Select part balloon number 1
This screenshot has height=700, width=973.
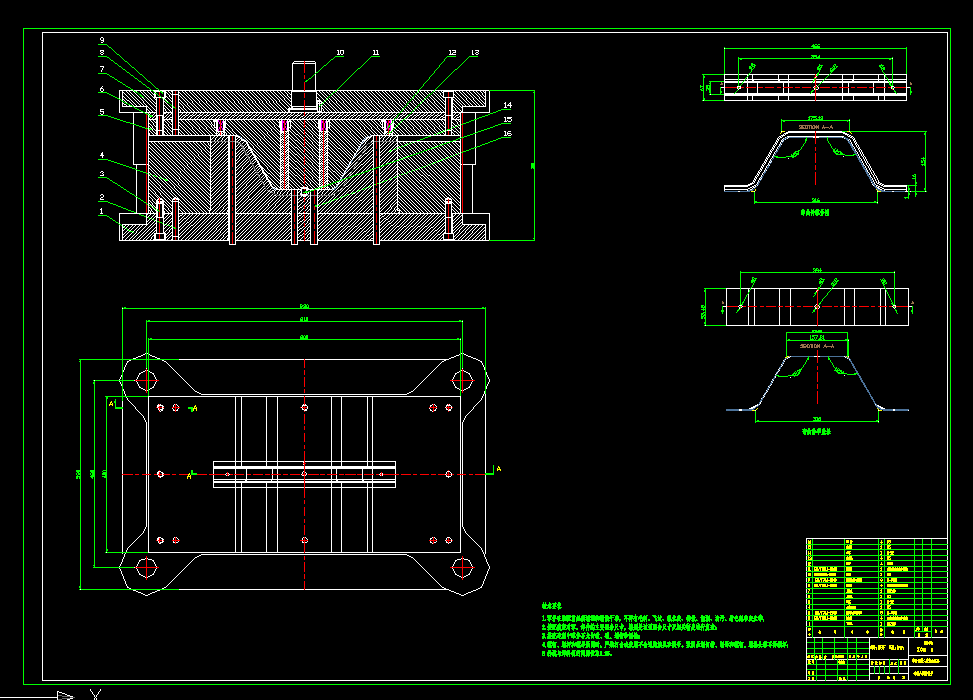pos(101,212)
